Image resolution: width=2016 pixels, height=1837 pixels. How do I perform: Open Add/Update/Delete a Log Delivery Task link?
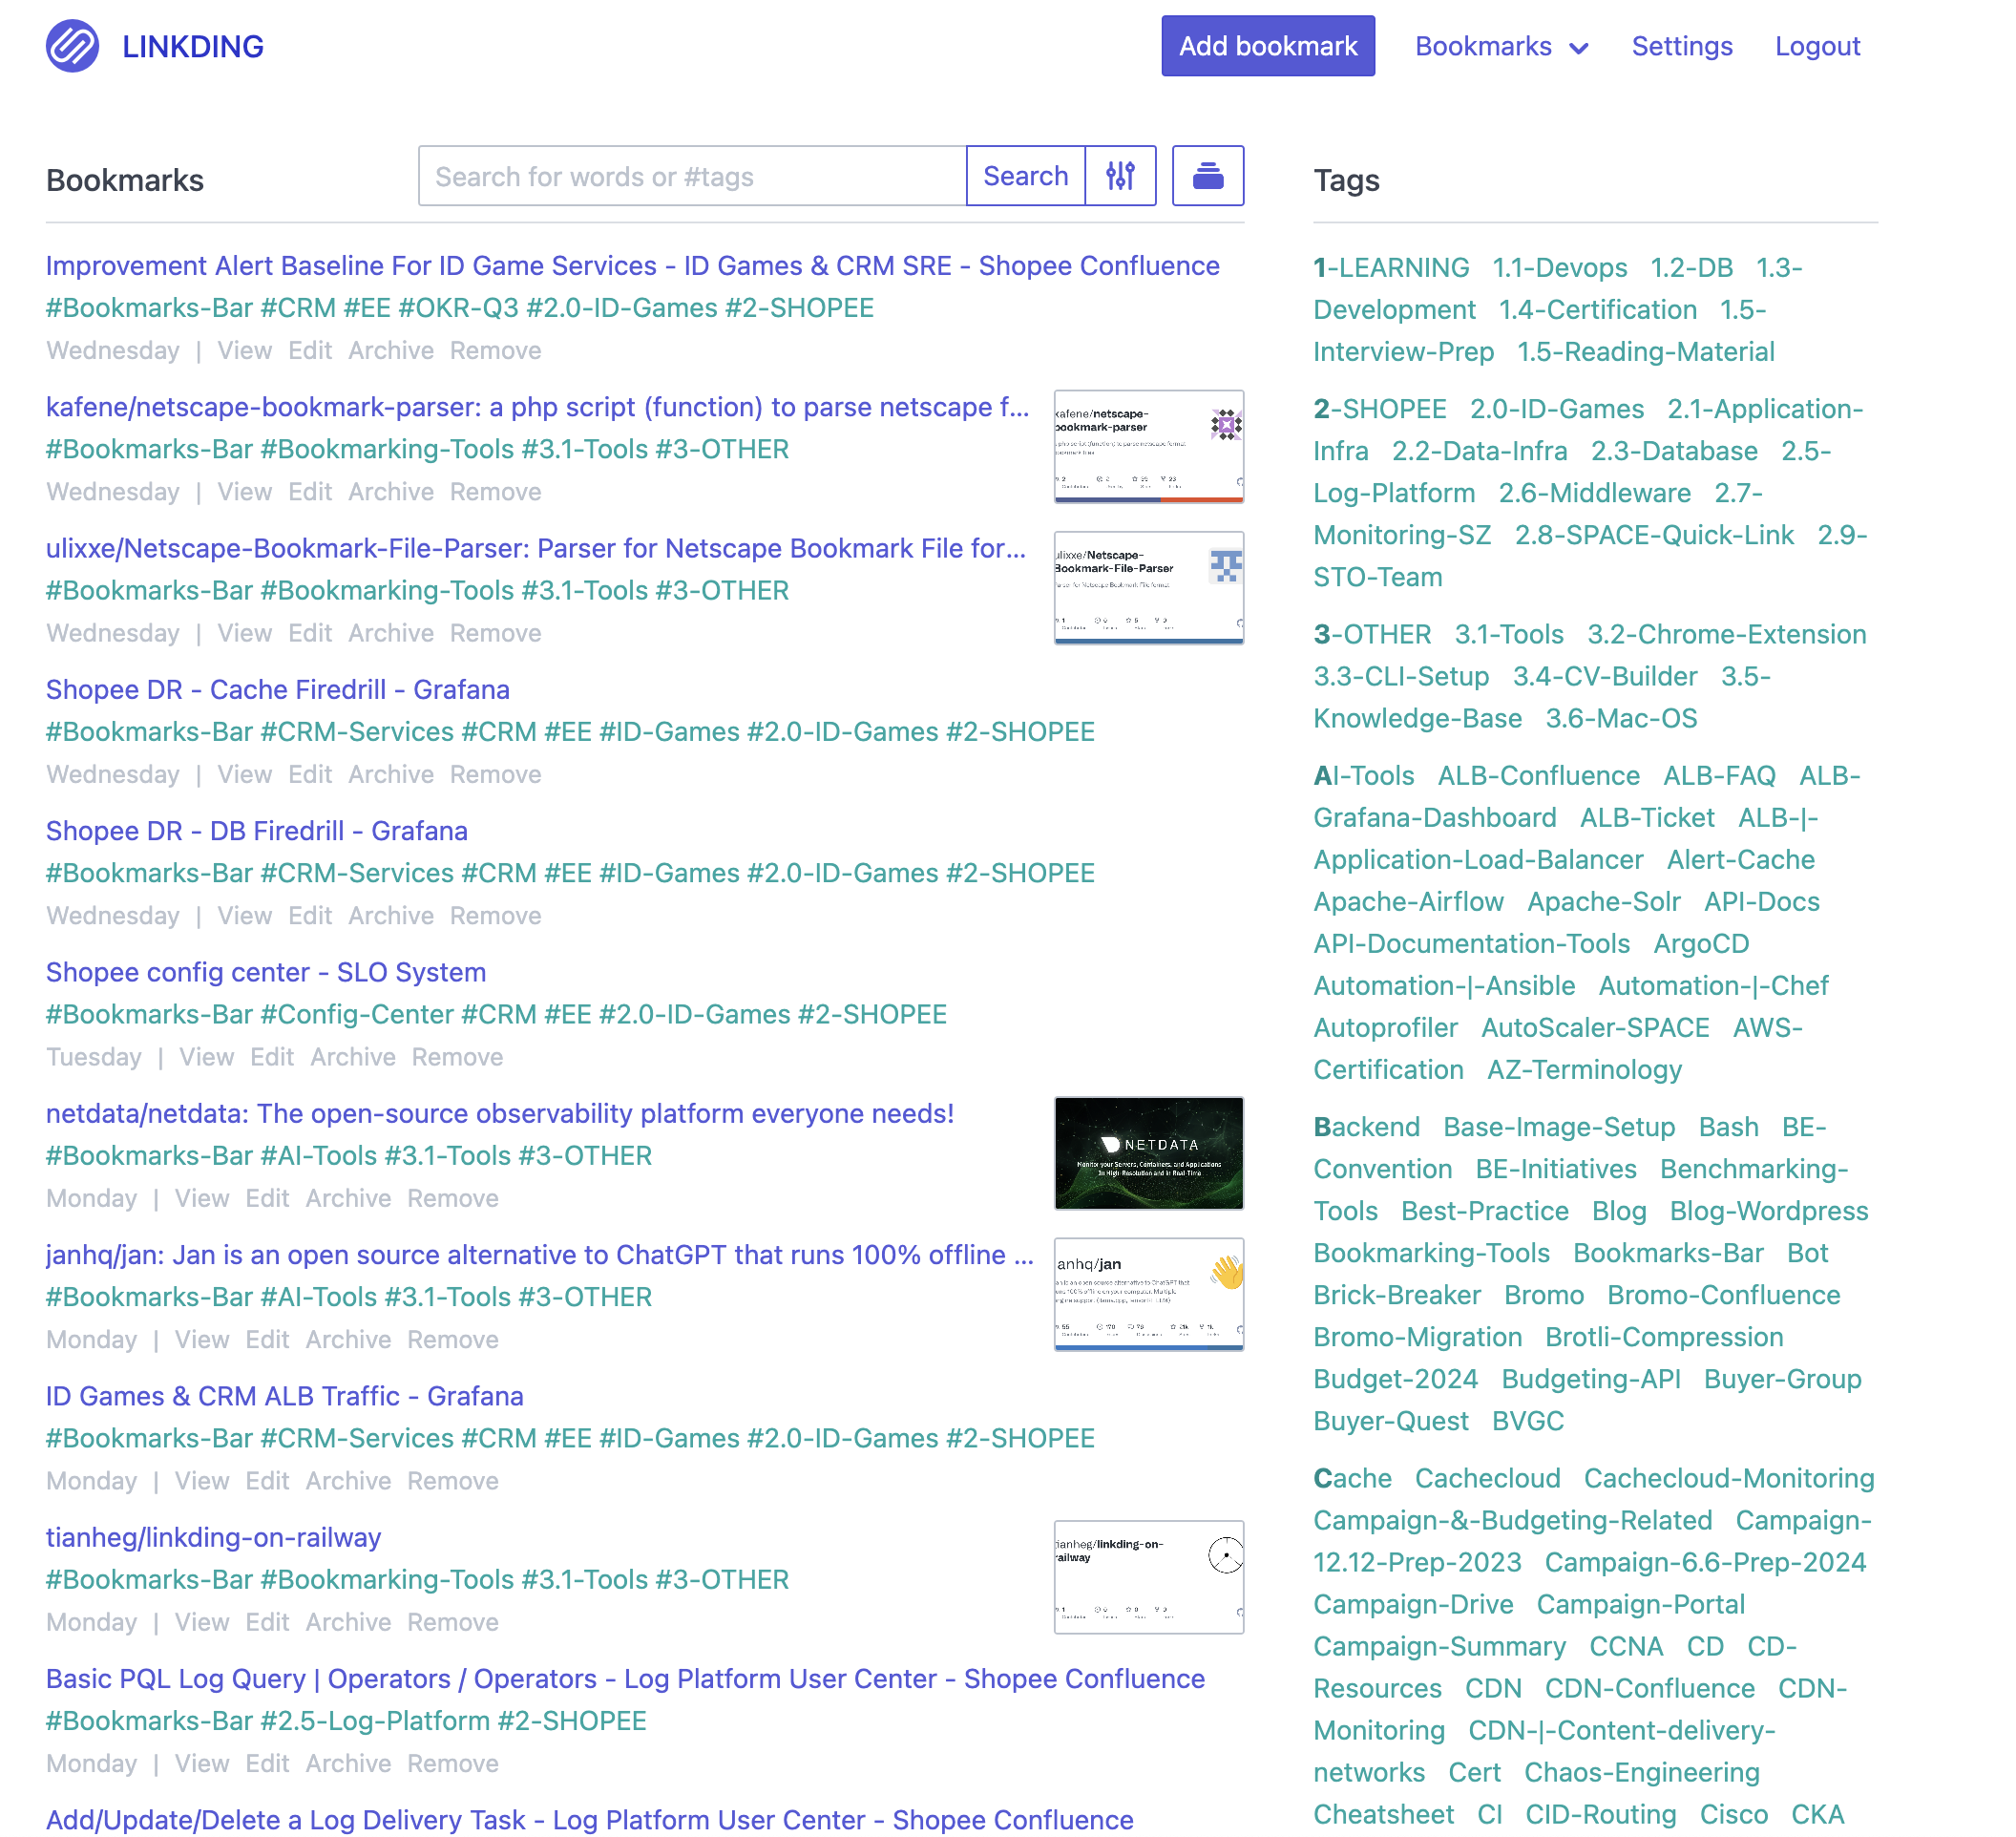(590, 1820)
